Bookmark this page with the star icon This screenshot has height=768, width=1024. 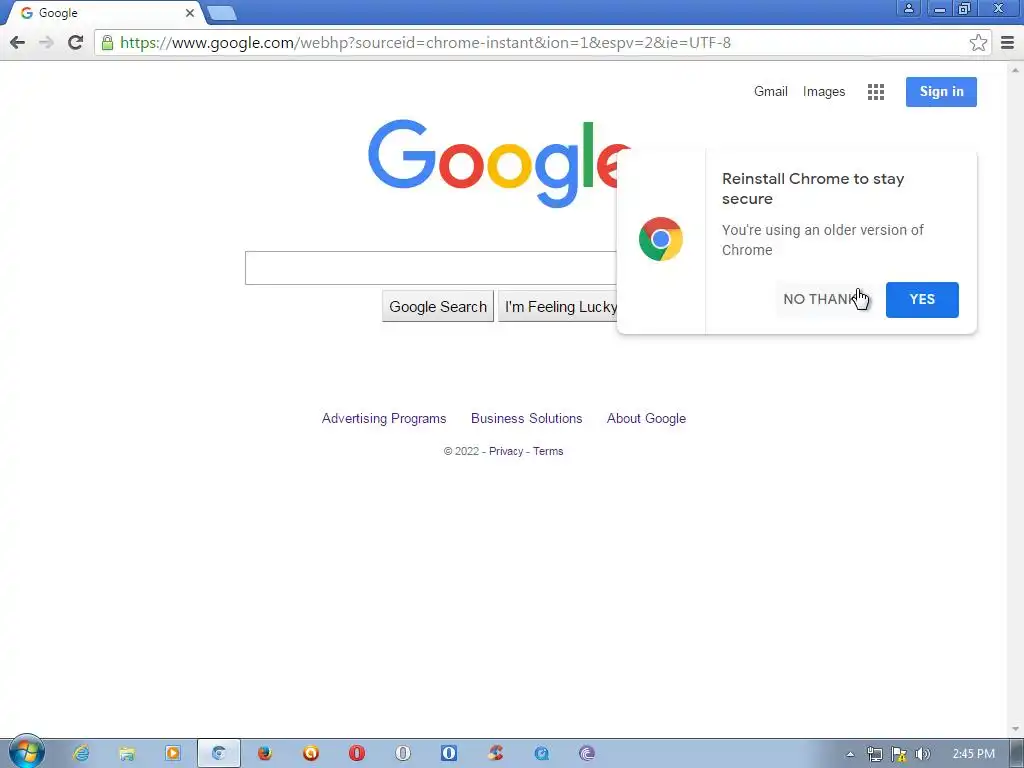[978, 42]
